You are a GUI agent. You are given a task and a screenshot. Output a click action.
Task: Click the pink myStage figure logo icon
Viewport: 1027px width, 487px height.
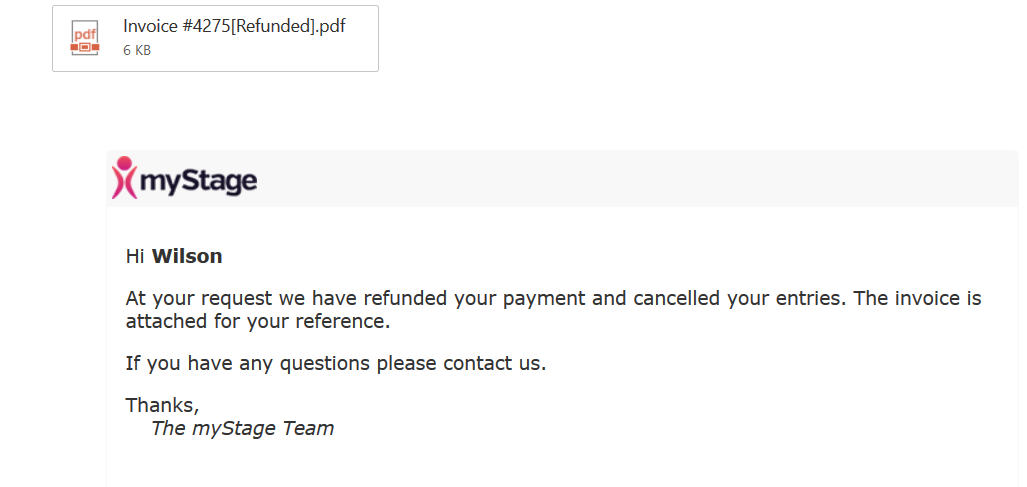tap(124, 177)
